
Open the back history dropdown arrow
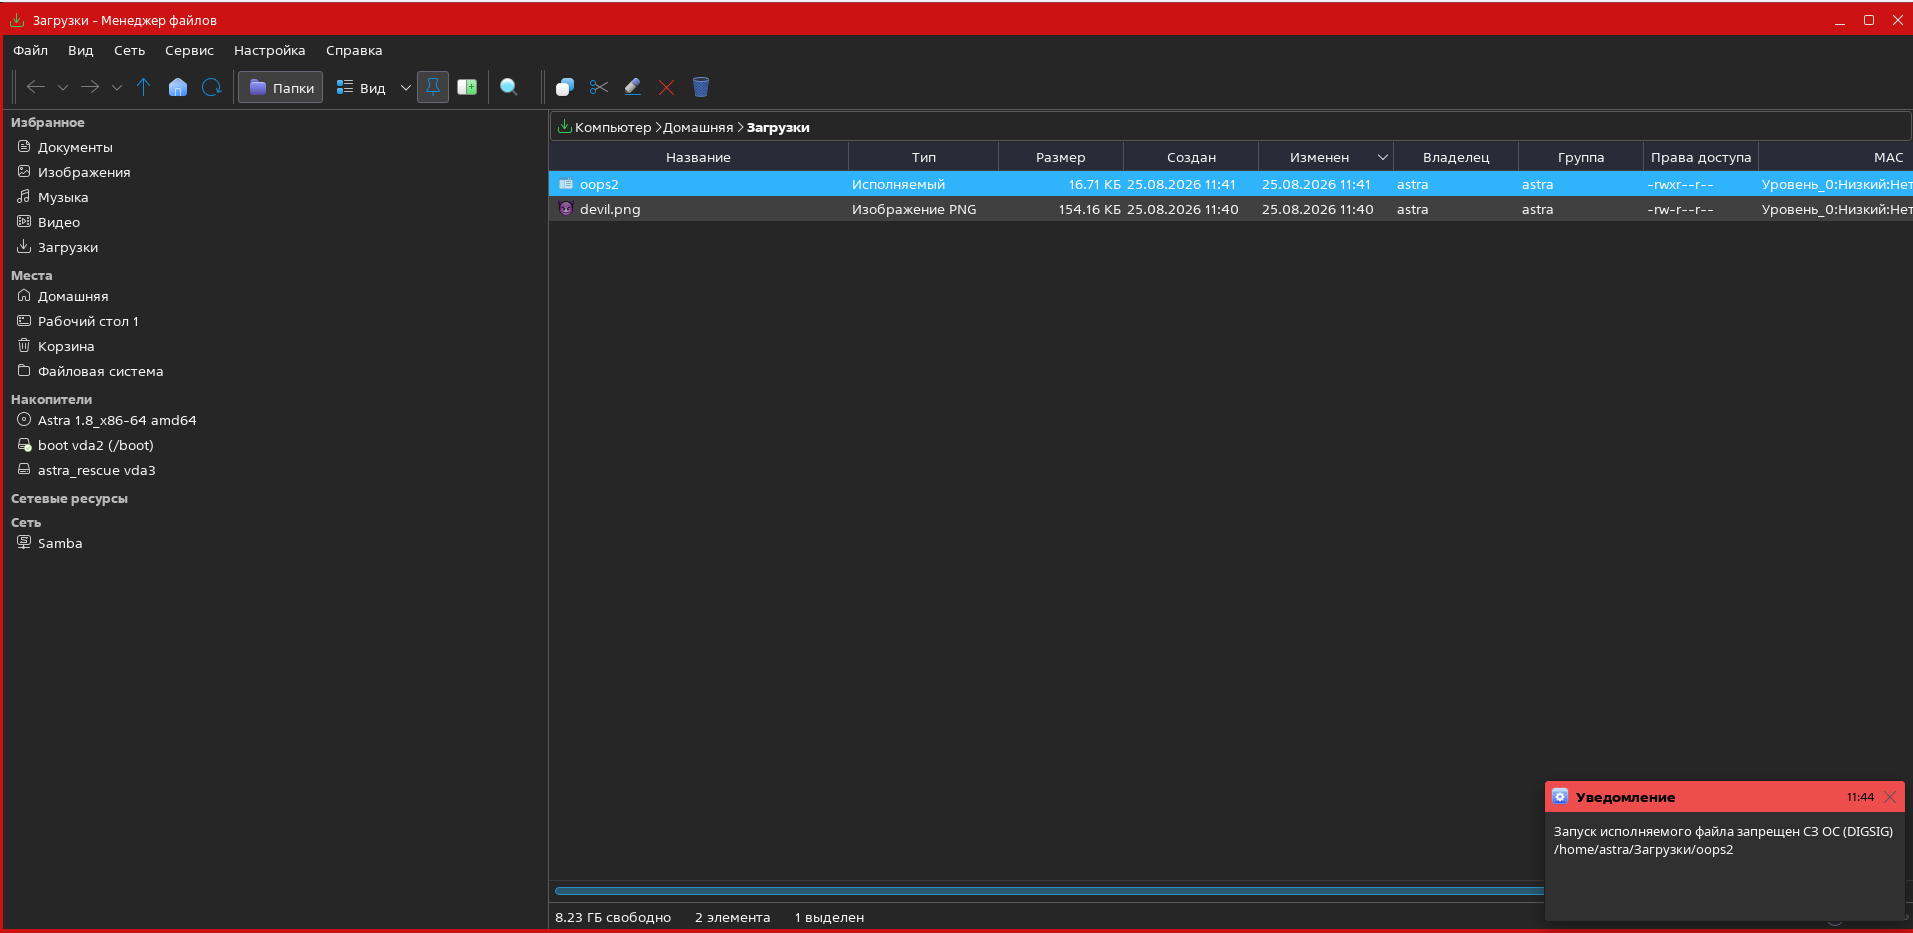(63, 87)
